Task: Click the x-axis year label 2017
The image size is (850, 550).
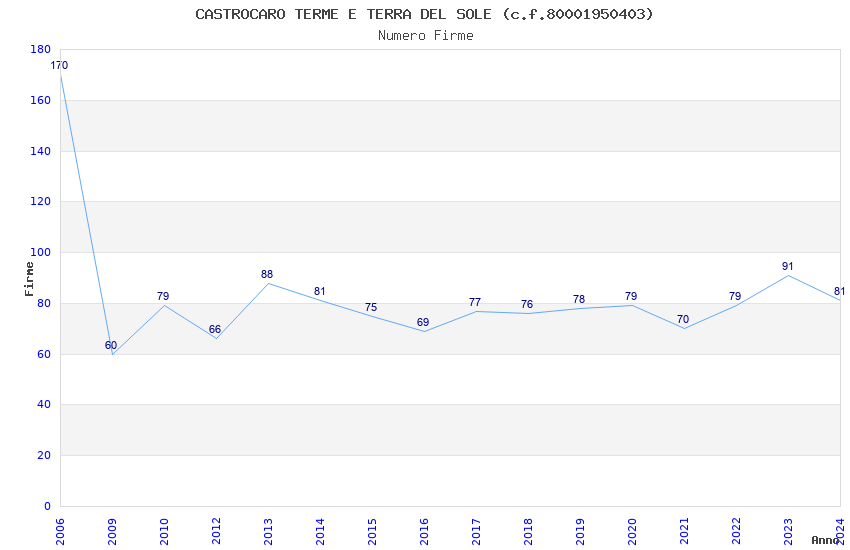Action: click(x=476, y=532)
